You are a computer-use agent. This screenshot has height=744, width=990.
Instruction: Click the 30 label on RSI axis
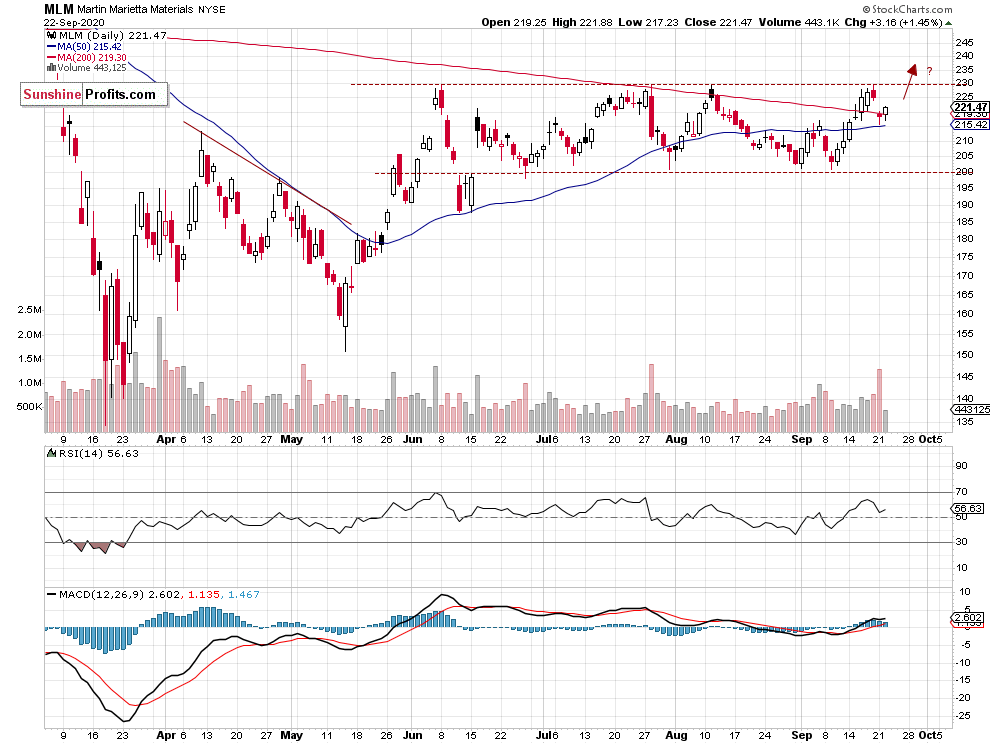[x=962, y=542]
